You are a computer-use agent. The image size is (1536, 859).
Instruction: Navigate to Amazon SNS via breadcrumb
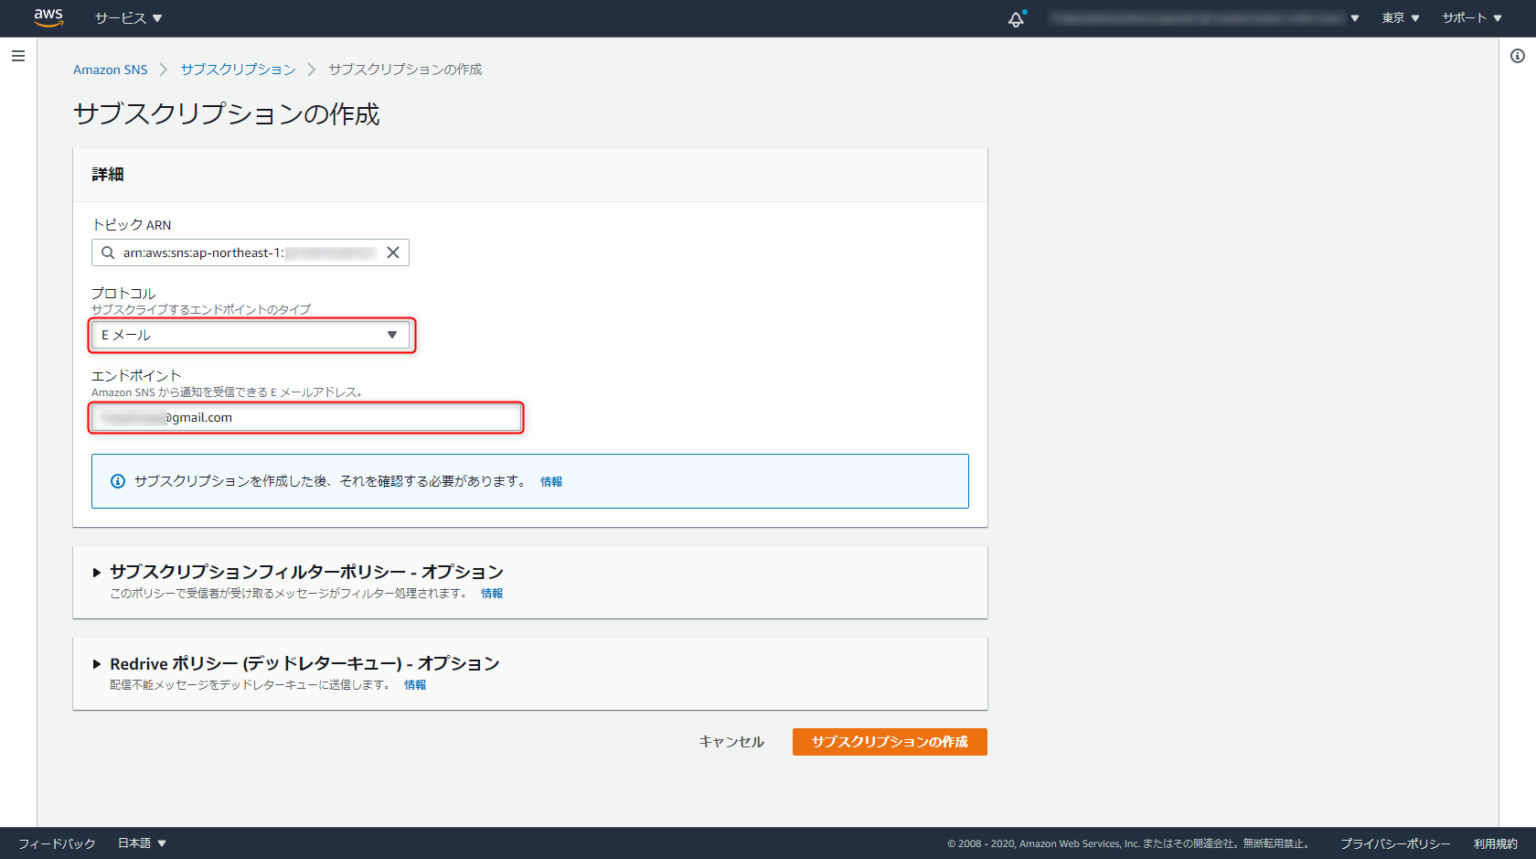pos(110,69)
